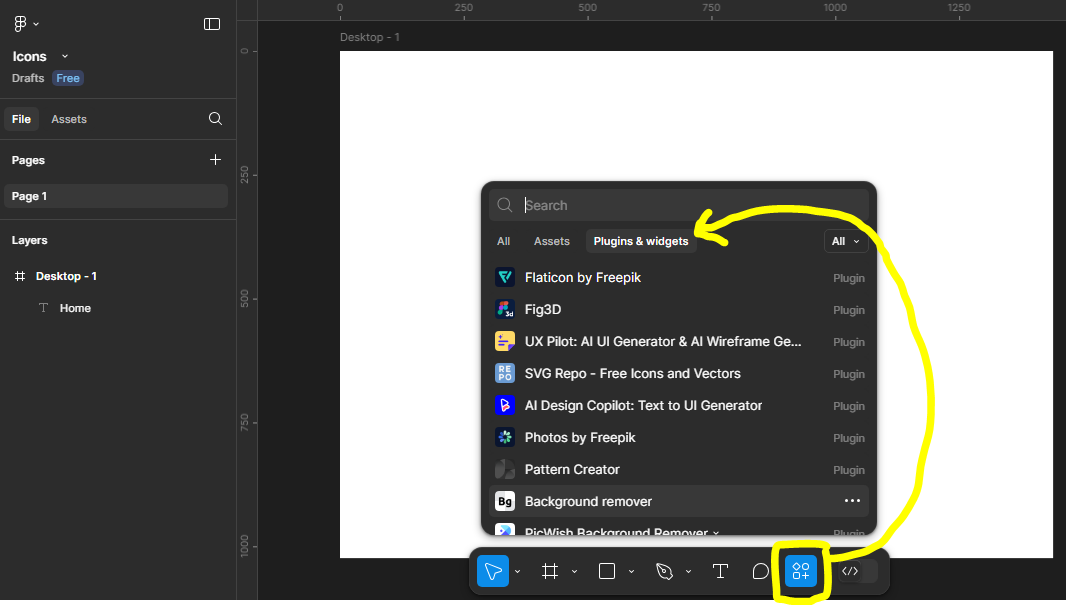Select the Plugins & widgets filter tab
The height and width of the screenshot is (605, 1066).
[x=640, y=241]
